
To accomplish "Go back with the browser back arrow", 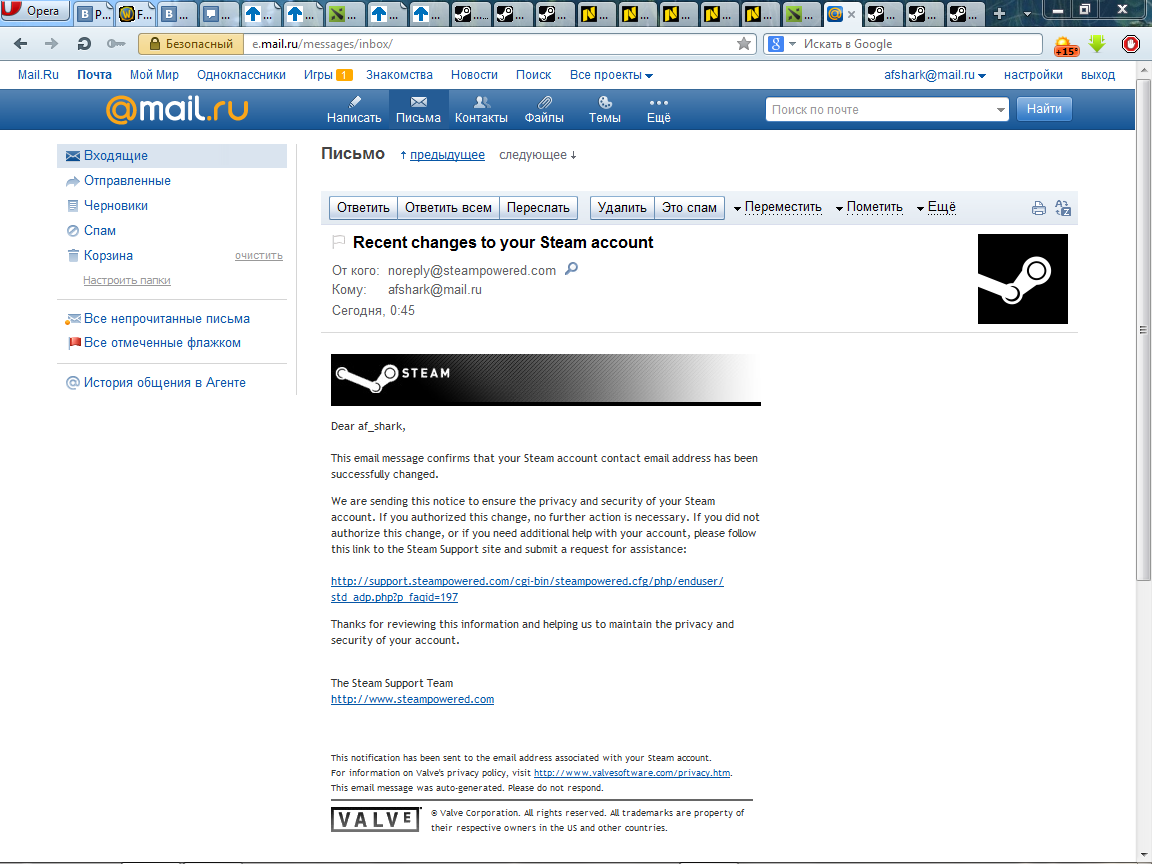I will [x=21, y=44].
